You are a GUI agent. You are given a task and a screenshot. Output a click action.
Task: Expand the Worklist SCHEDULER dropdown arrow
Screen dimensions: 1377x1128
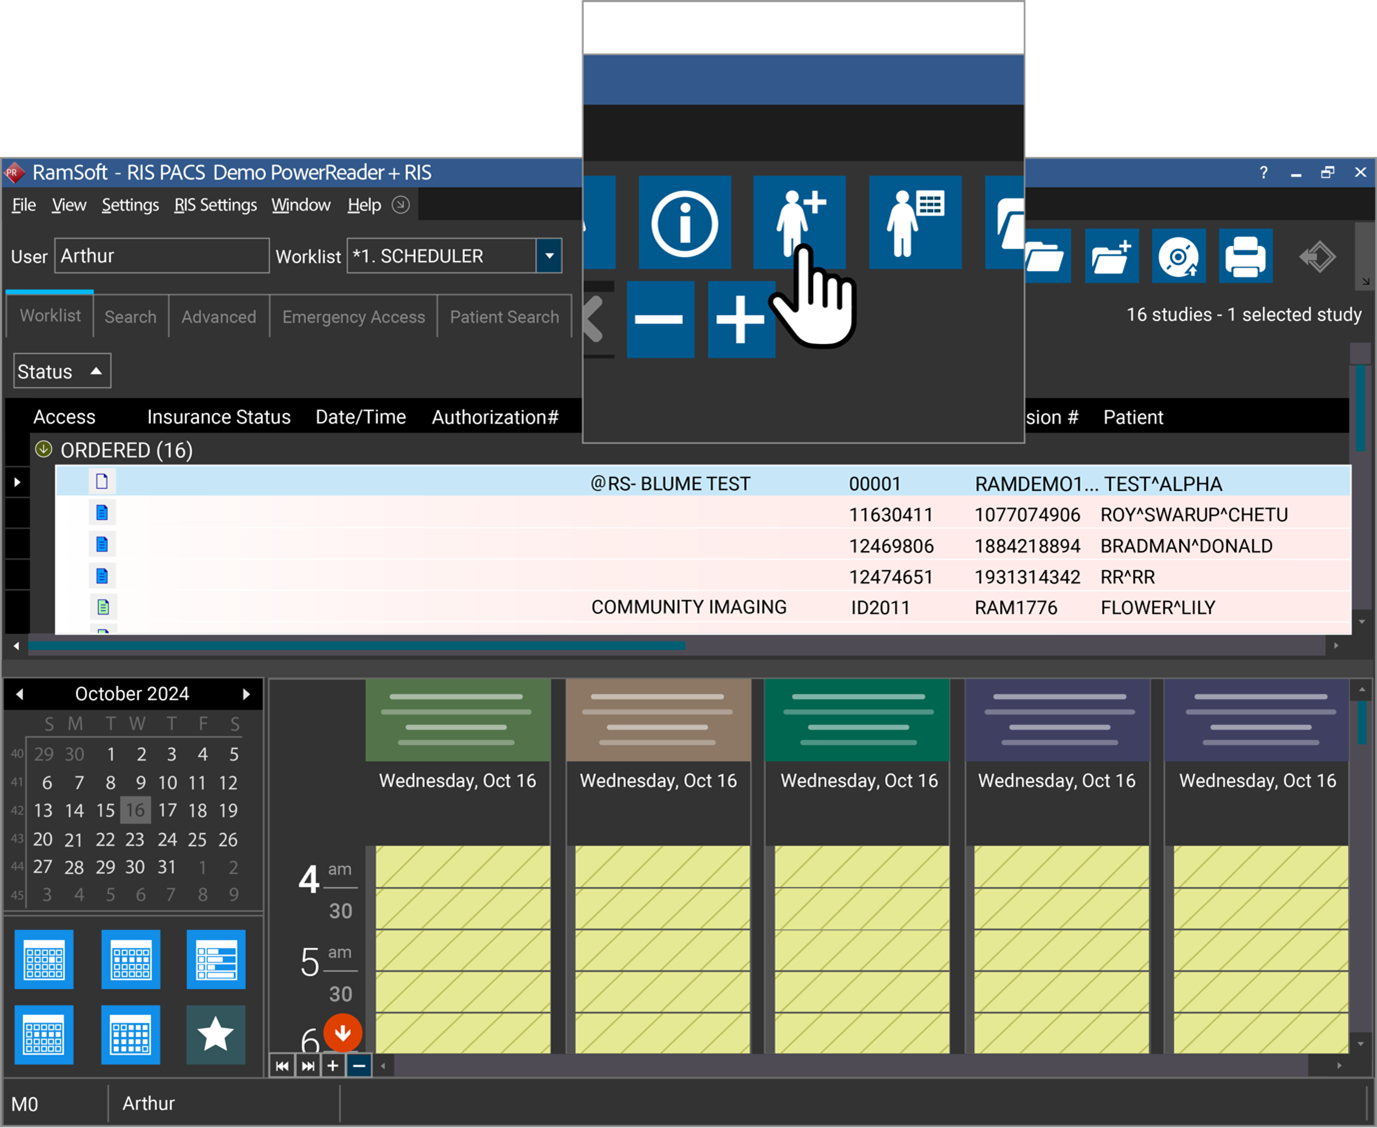click(x=549, y=256)
